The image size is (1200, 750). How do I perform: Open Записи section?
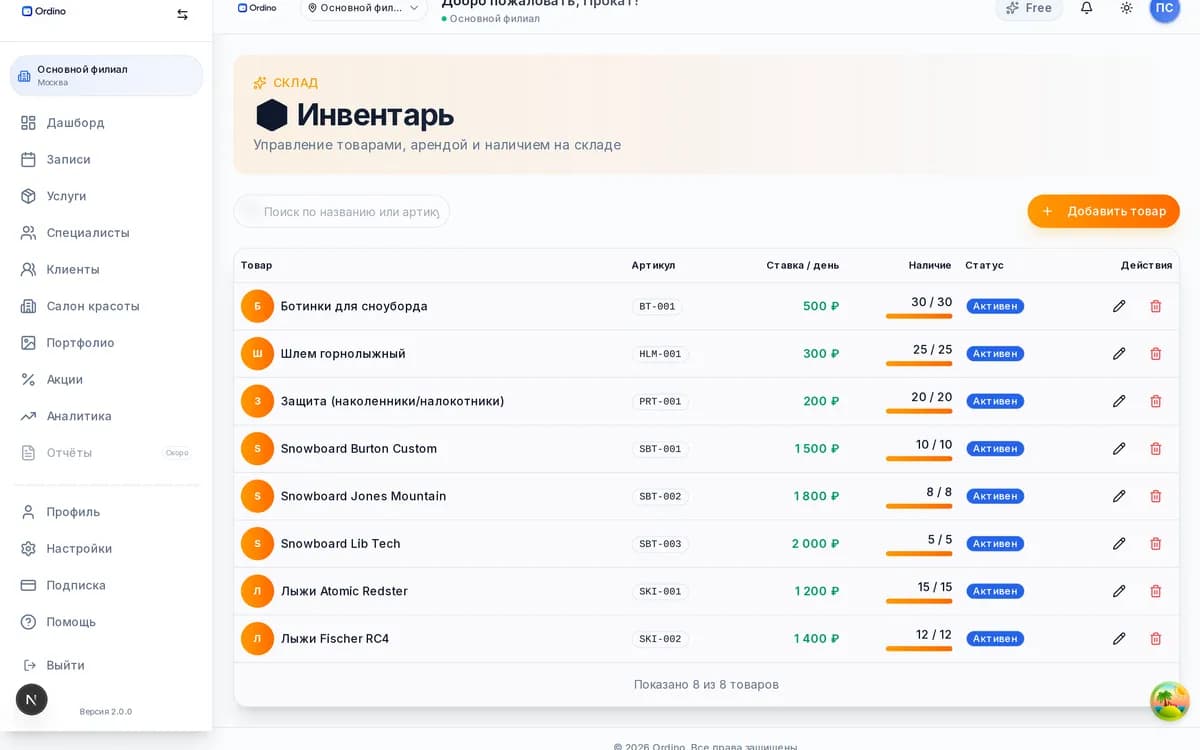(106, 159)
